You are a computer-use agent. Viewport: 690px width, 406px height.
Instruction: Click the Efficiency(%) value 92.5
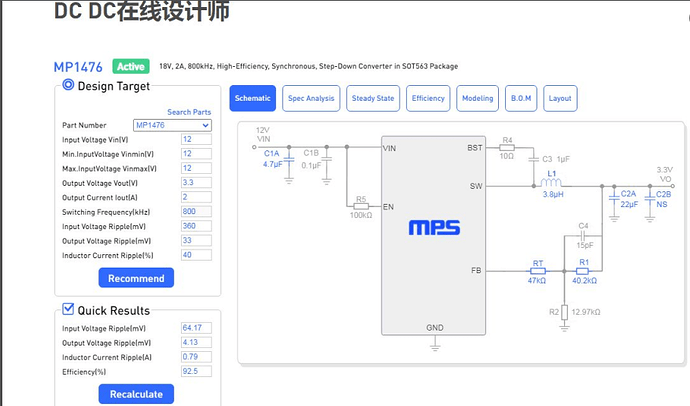[196, 371]
